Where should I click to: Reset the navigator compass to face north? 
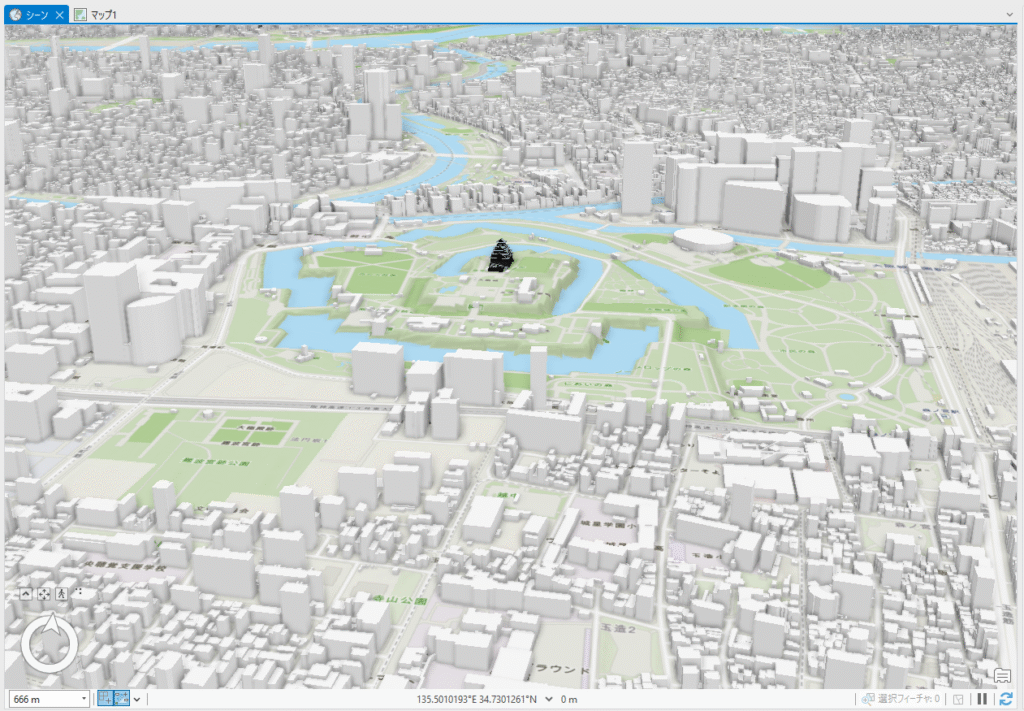click(48, 643)
